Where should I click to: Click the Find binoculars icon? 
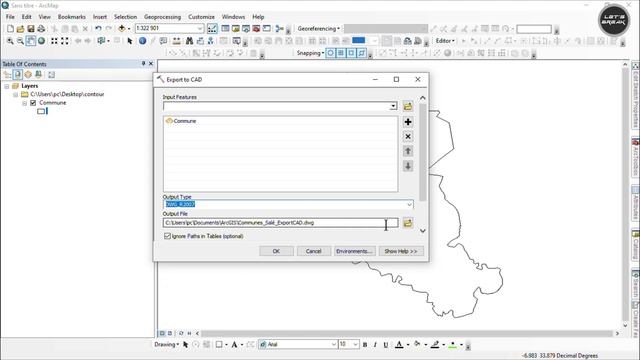pyautogui.click(x=189, y=41)
